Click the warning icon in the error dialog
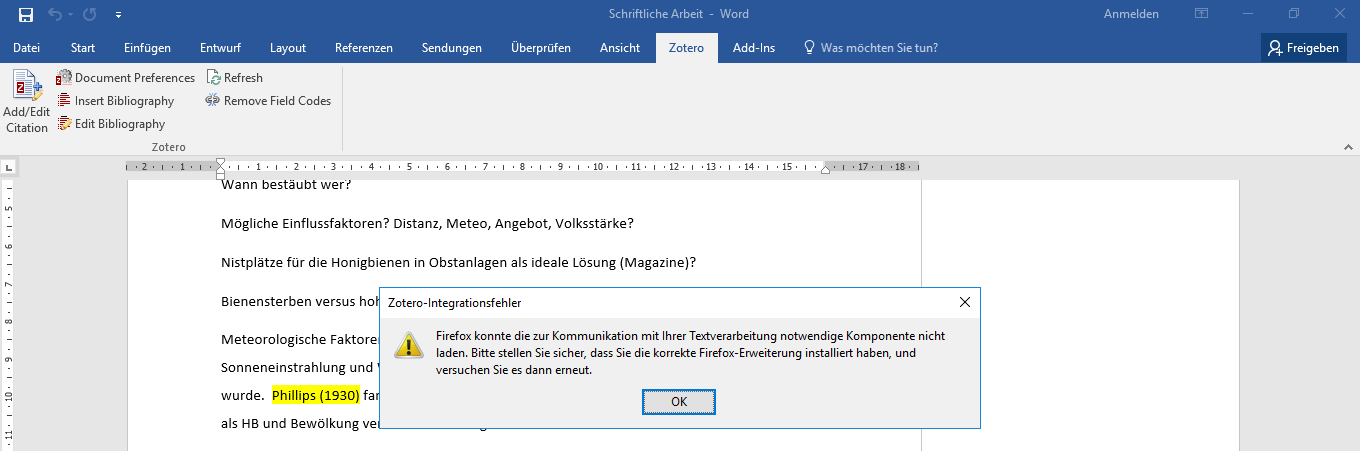The width and height of the screenshot is (1360, 451). point(408,346)
